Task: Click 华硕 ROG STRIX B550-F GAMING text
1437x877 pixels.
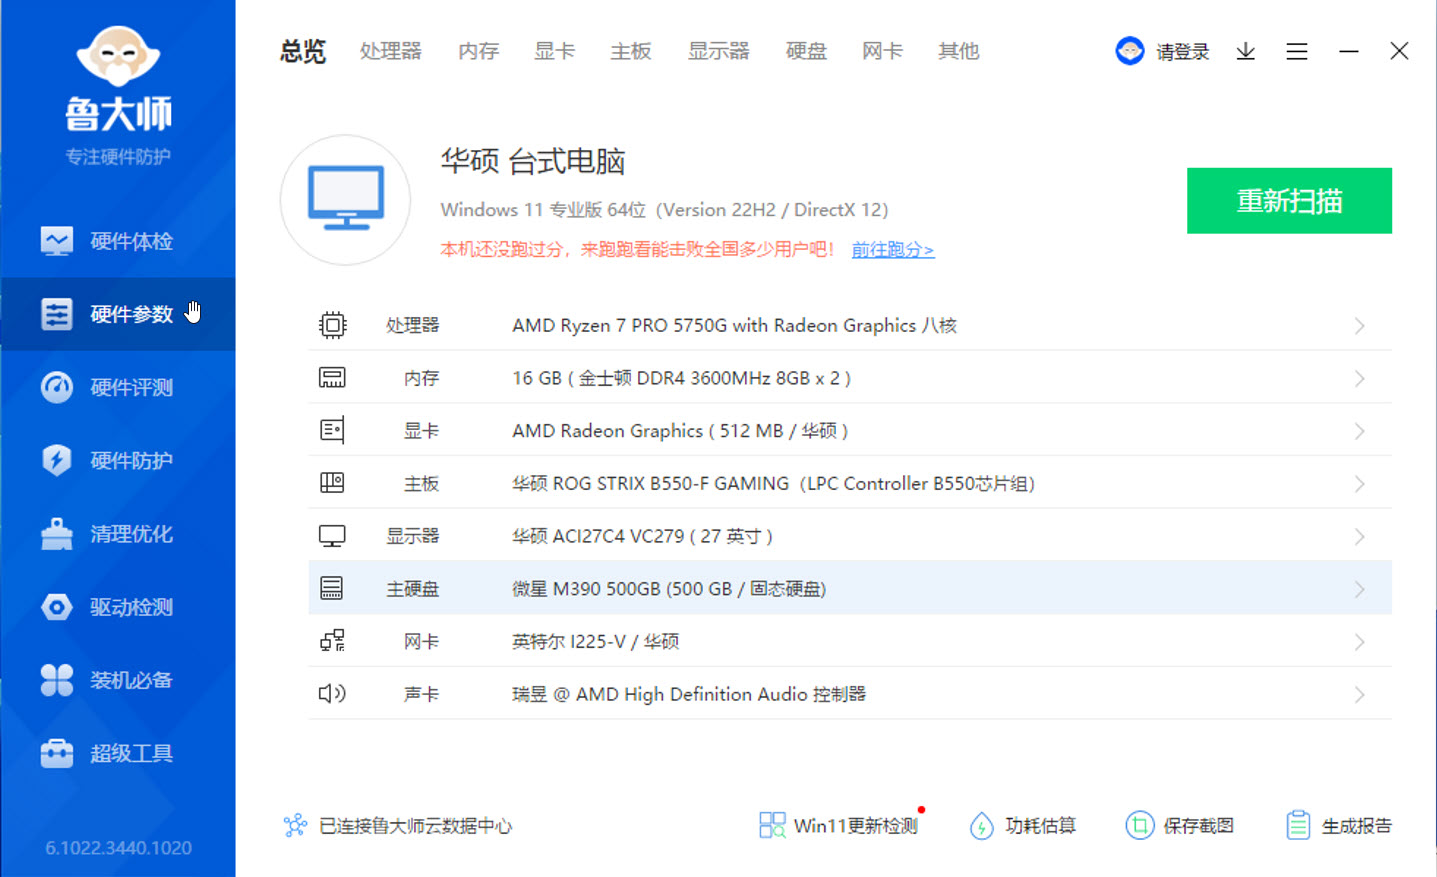Action: tap(774, 484)
